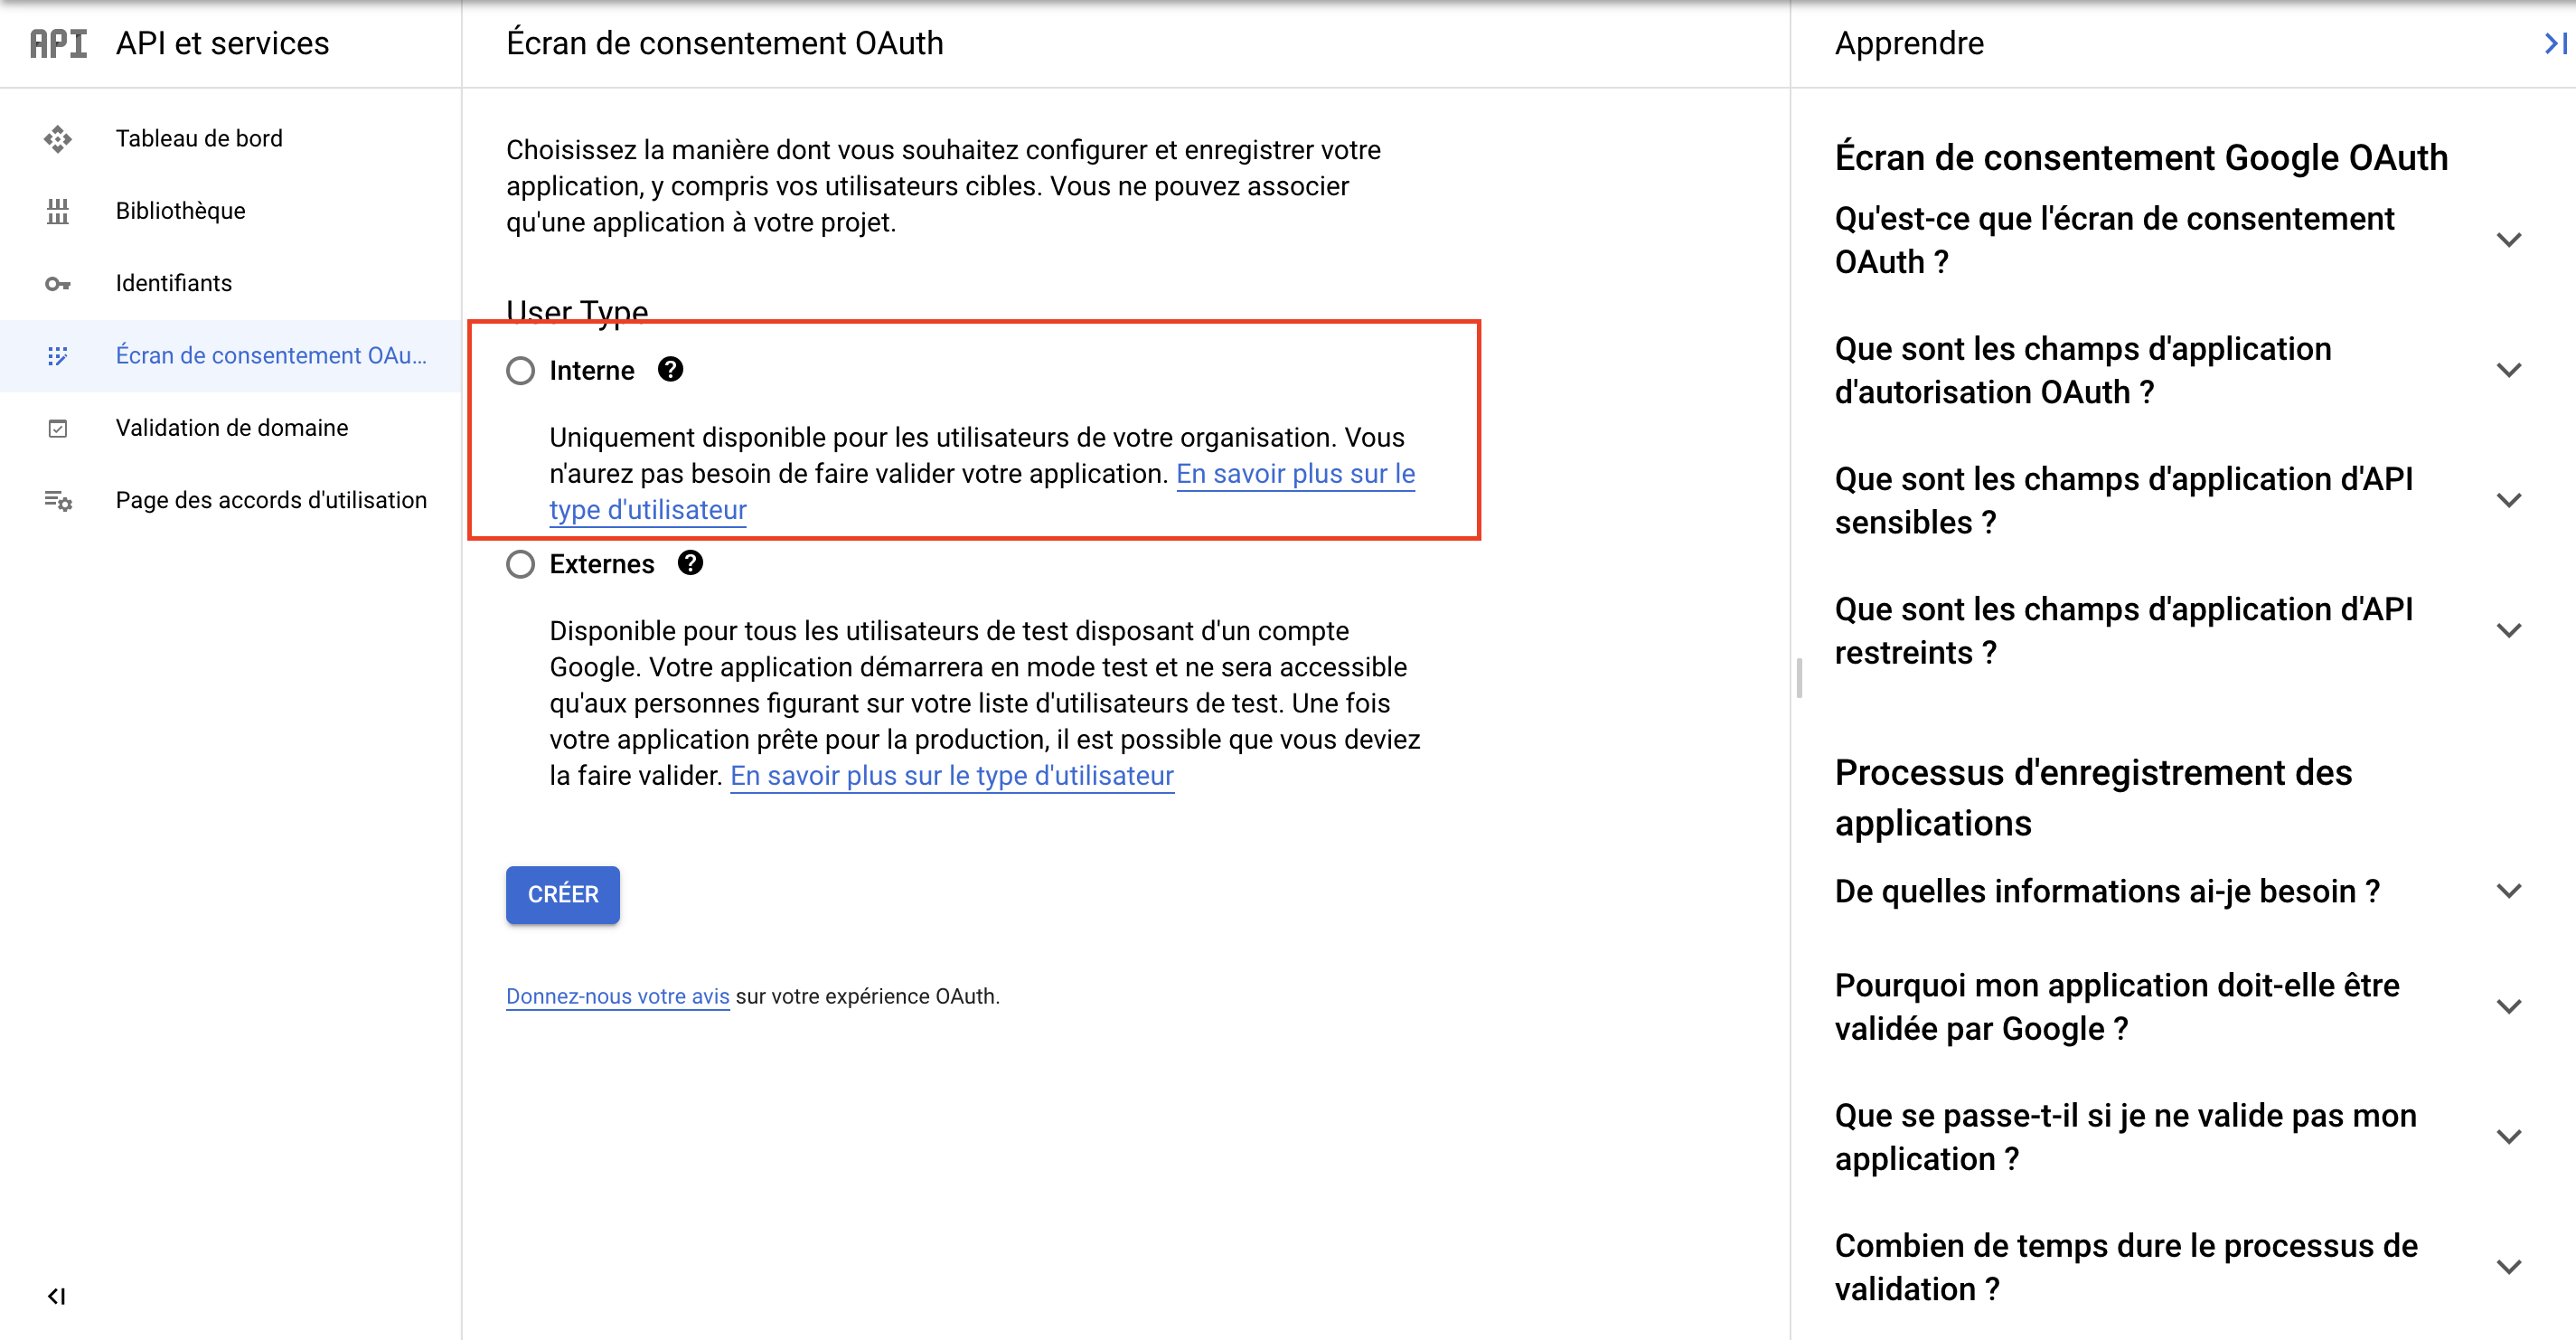Viewport: 2576px width, 1340px height.
Task: Click the CRÉER button
Action: (x=562, y=894)
